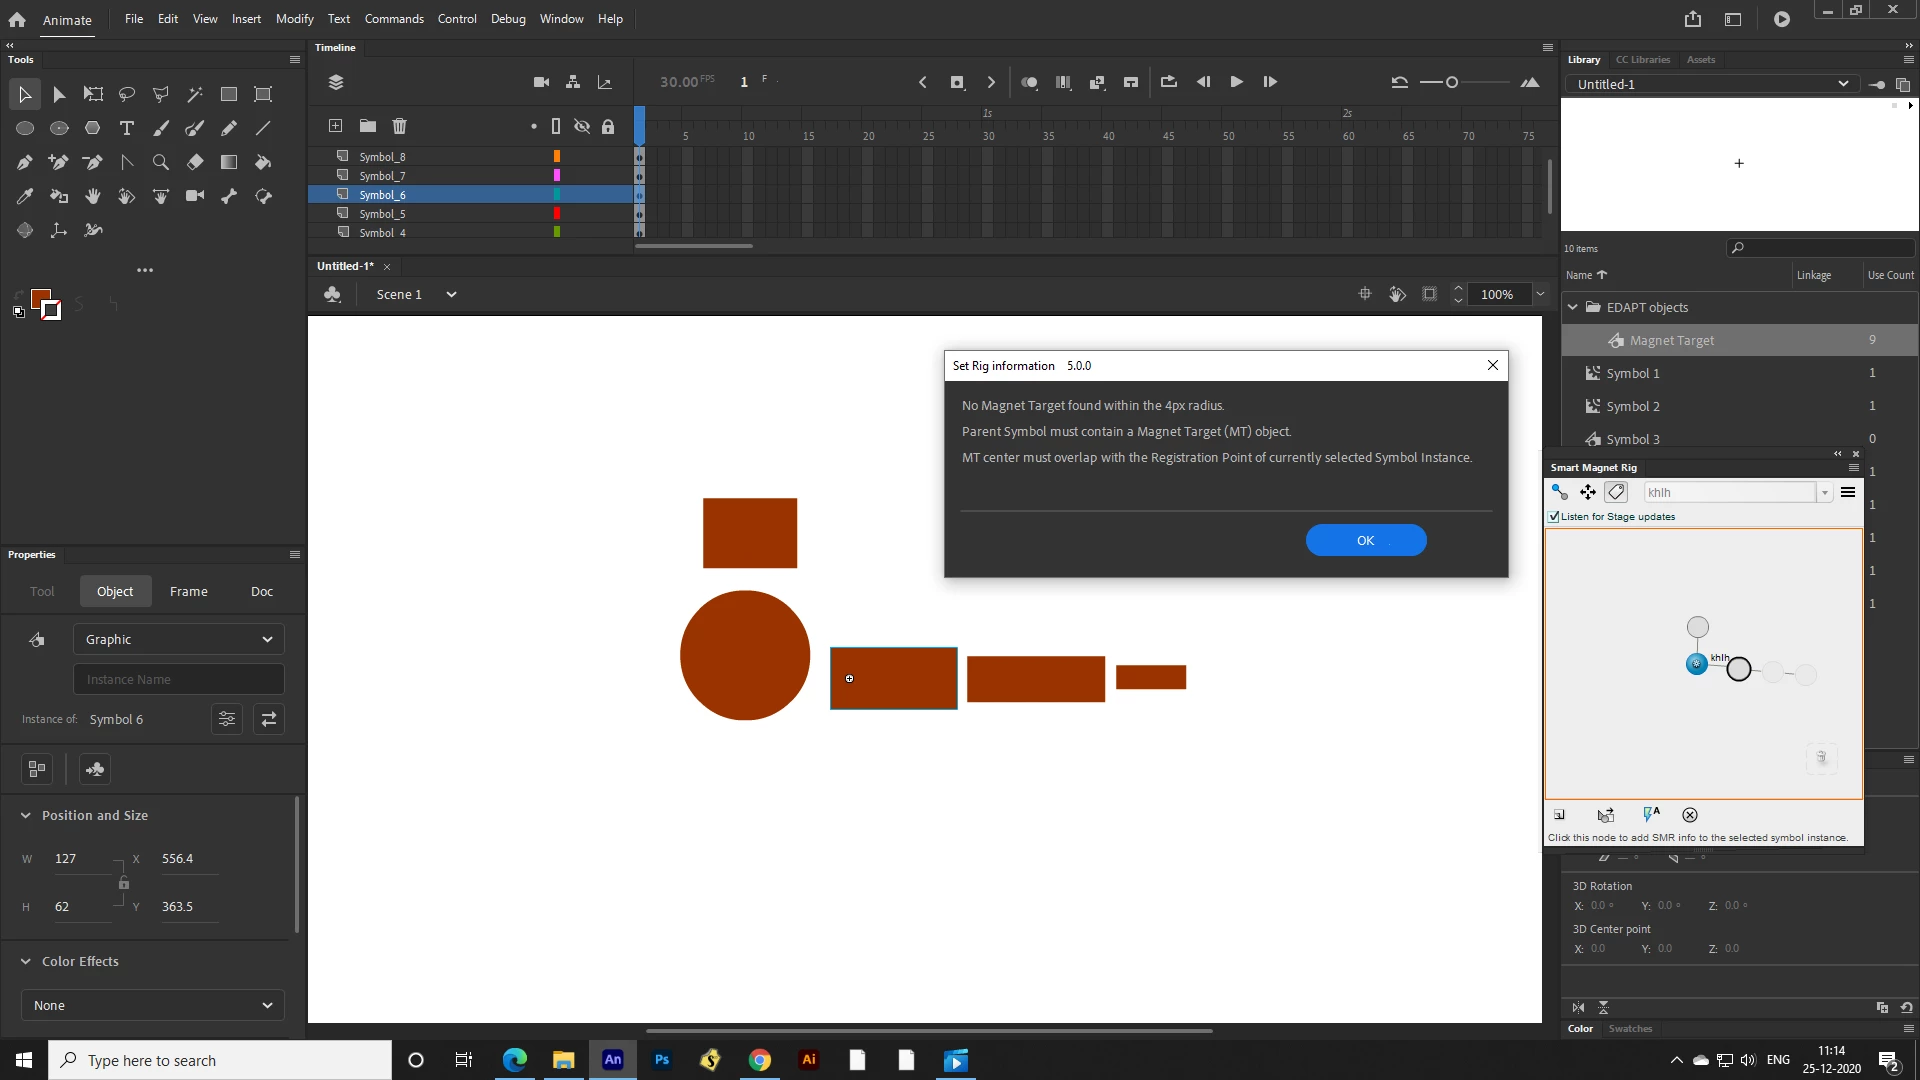Viewport: 1920px width, 1080px height.
Task: Toggle lock all layers icon
Action: pos(608,126)
